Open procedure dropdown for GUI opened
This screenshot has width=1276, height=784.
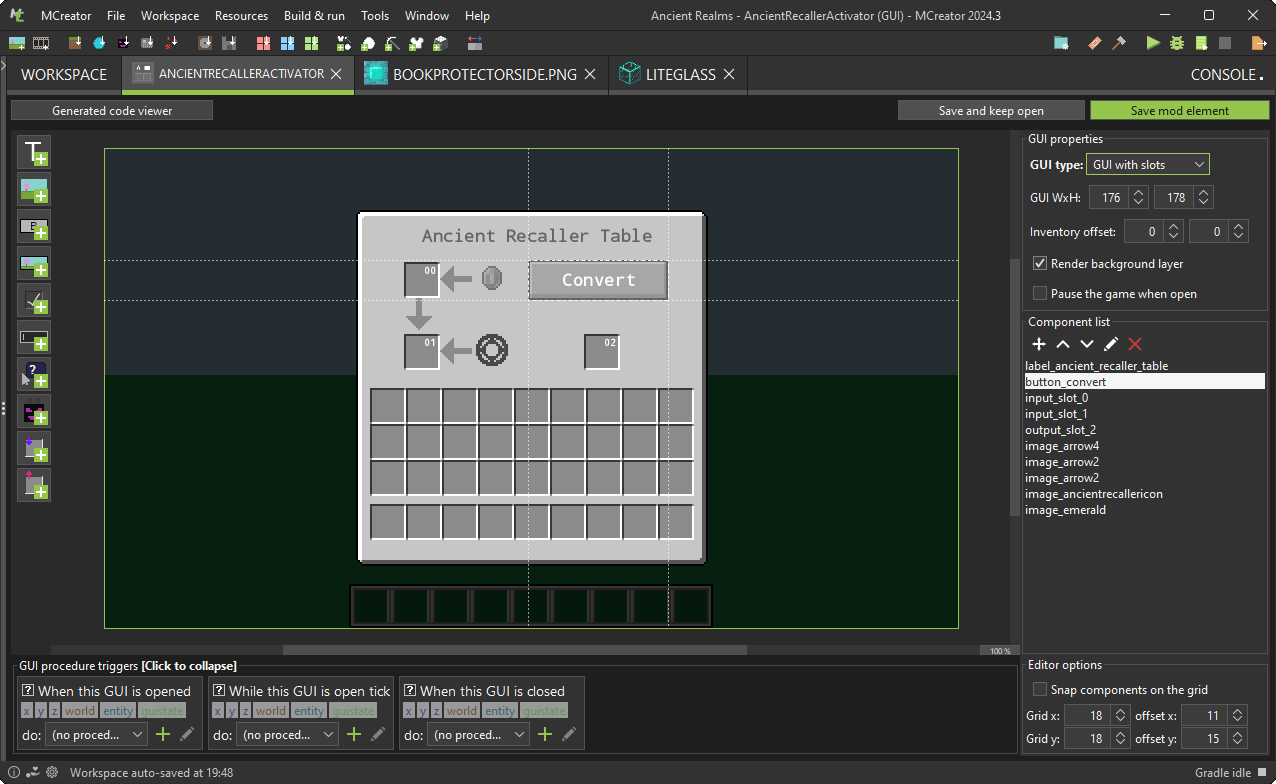click(x=96, y=734)
